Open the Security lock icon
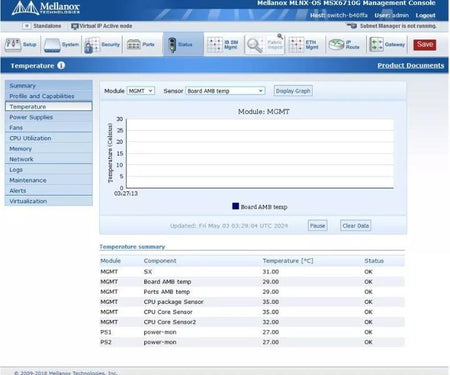This screenshot has height=375, width=450. coord(92,45)
